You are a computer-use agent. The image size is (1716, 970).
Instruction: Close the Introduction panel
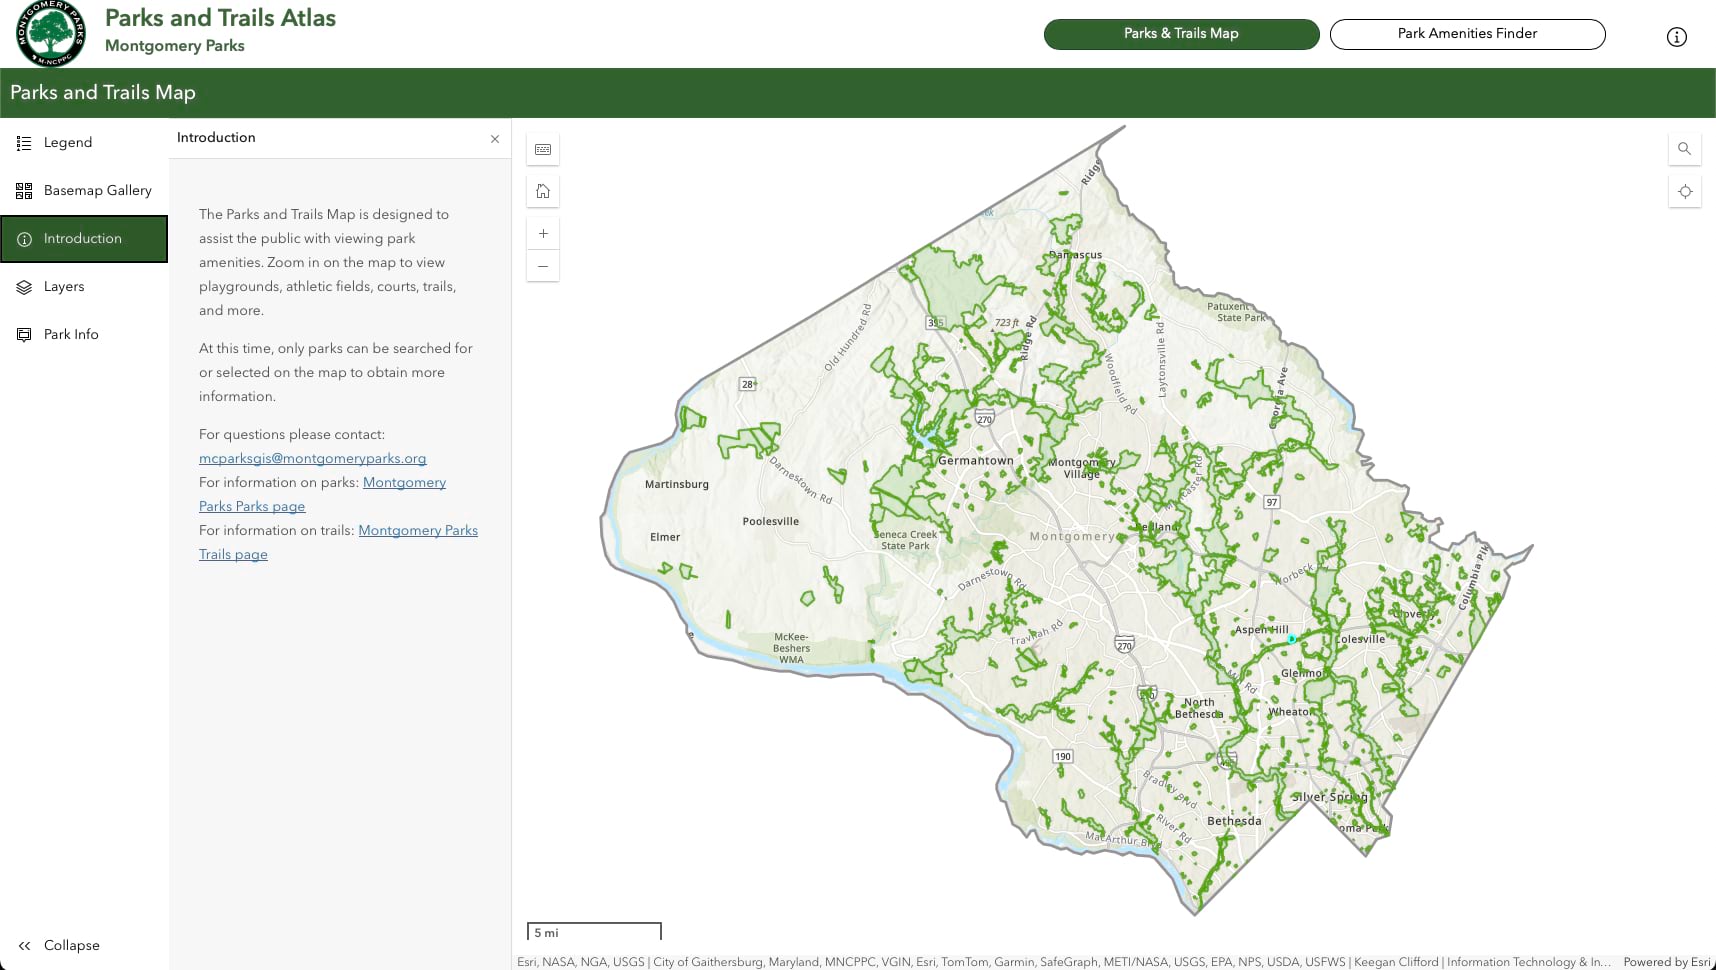(494, 138)
